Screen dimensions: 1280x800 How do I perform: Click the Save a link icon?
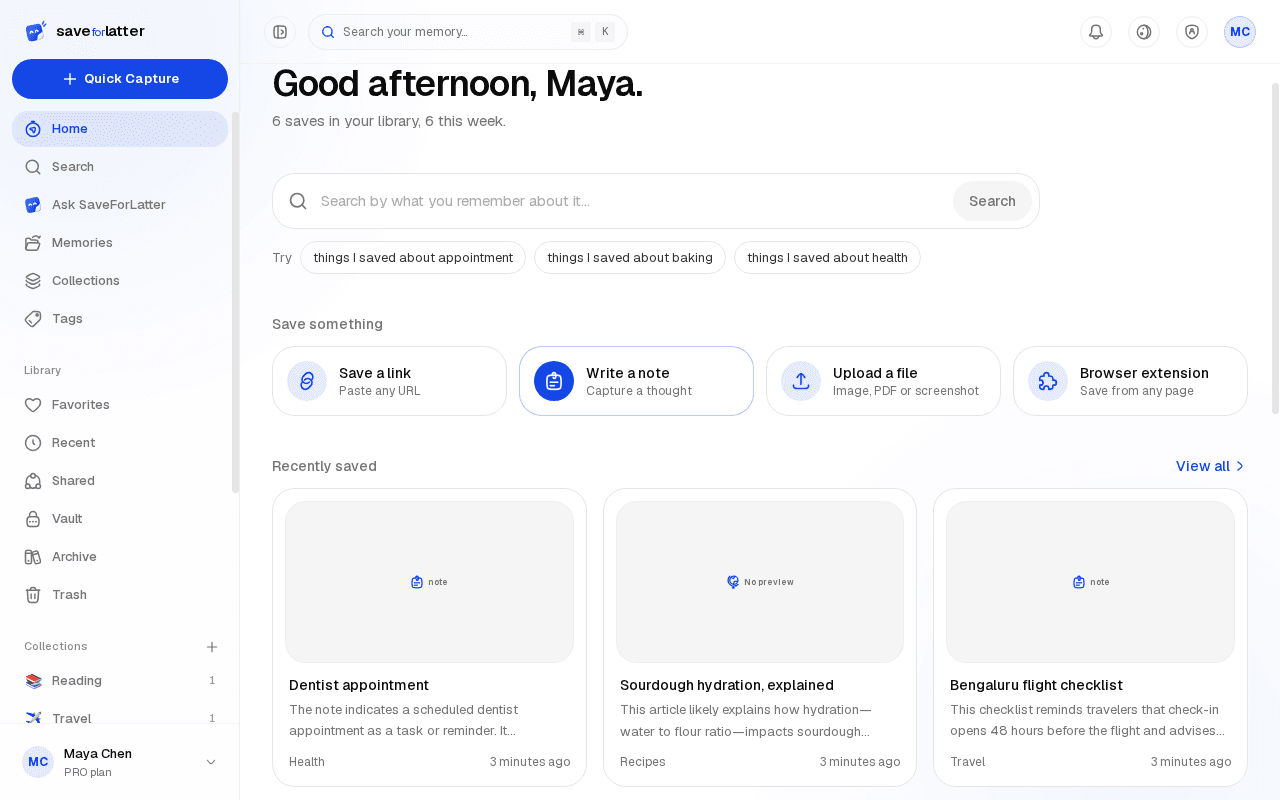pyautogui.click(x=307, y=381)
